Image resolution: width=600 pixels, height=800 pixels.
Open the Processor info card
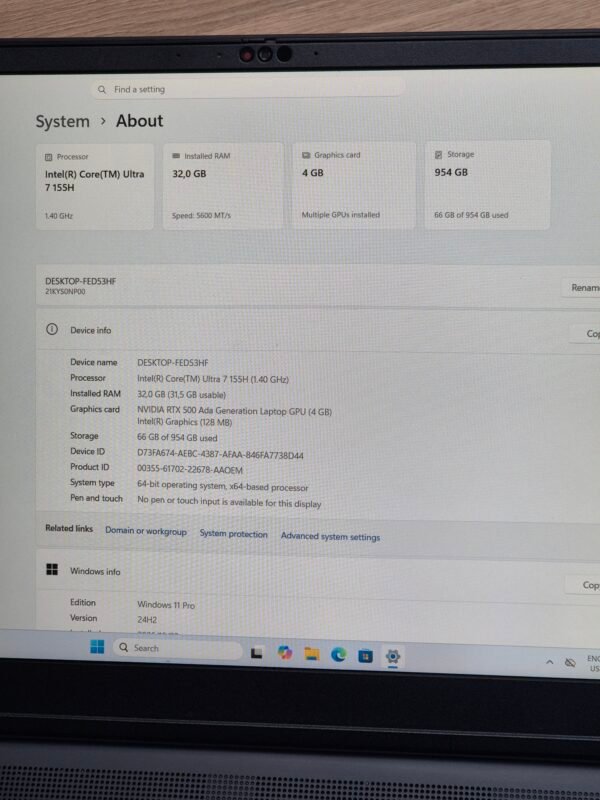95,186
